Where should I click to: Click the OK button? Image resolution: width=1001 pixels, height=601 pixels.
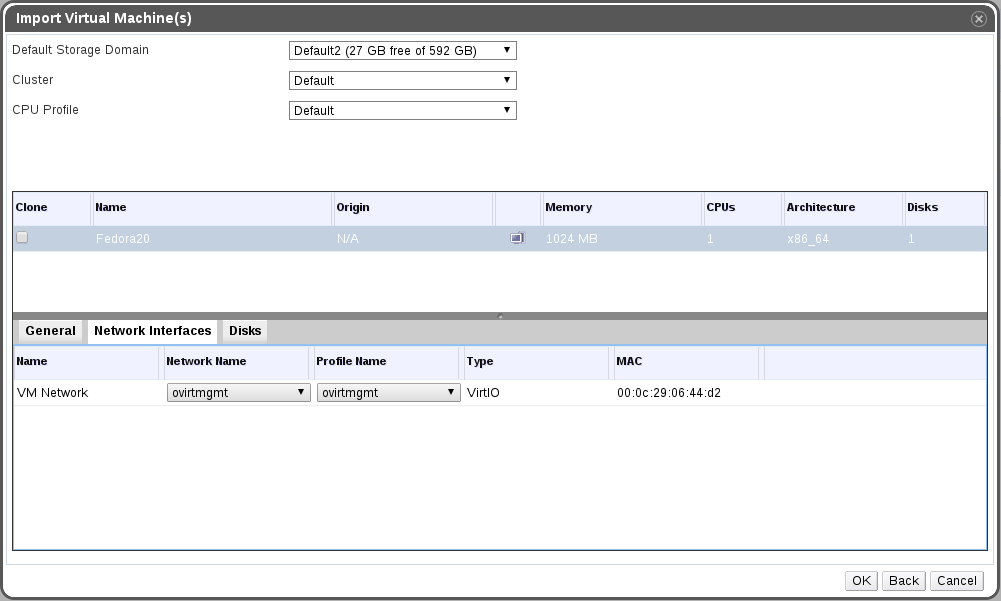tap(861, 581)
